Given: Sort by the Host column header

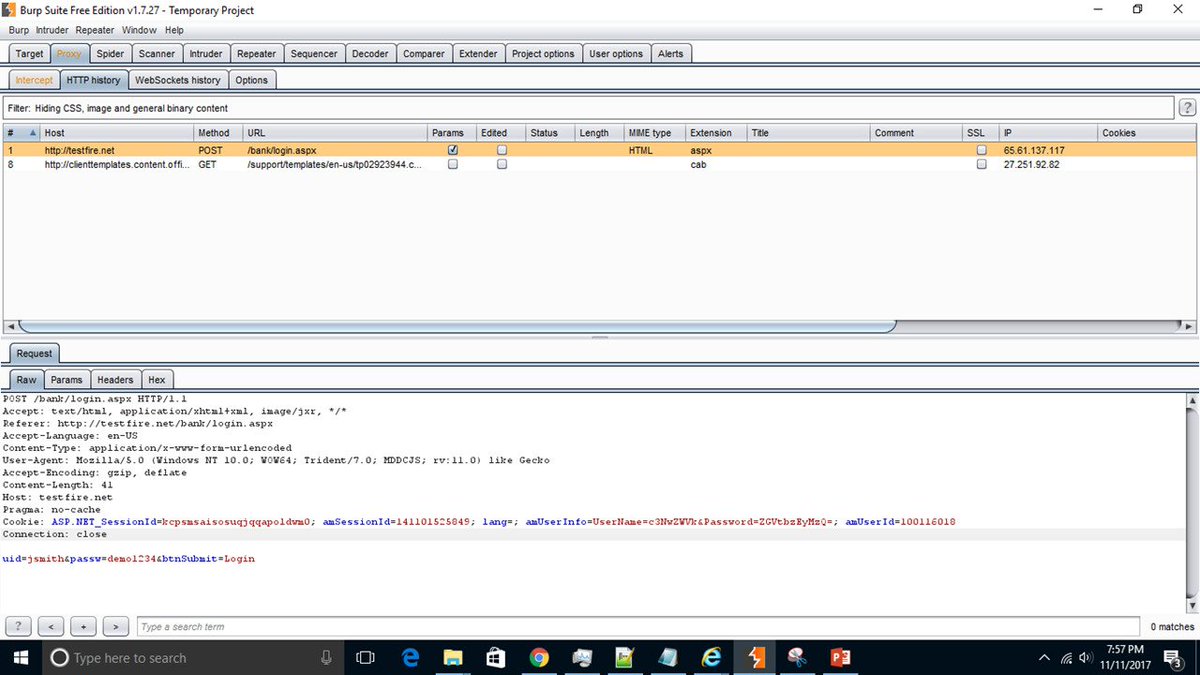Looking at the screenshot, I should click(x=117, y=133).
